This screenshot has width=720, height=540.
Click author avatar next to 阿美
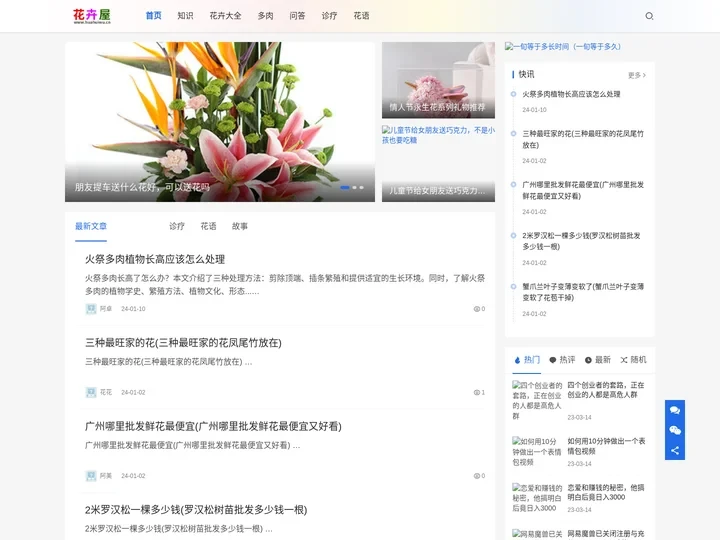pyautogui.click(x=91, y=476)
